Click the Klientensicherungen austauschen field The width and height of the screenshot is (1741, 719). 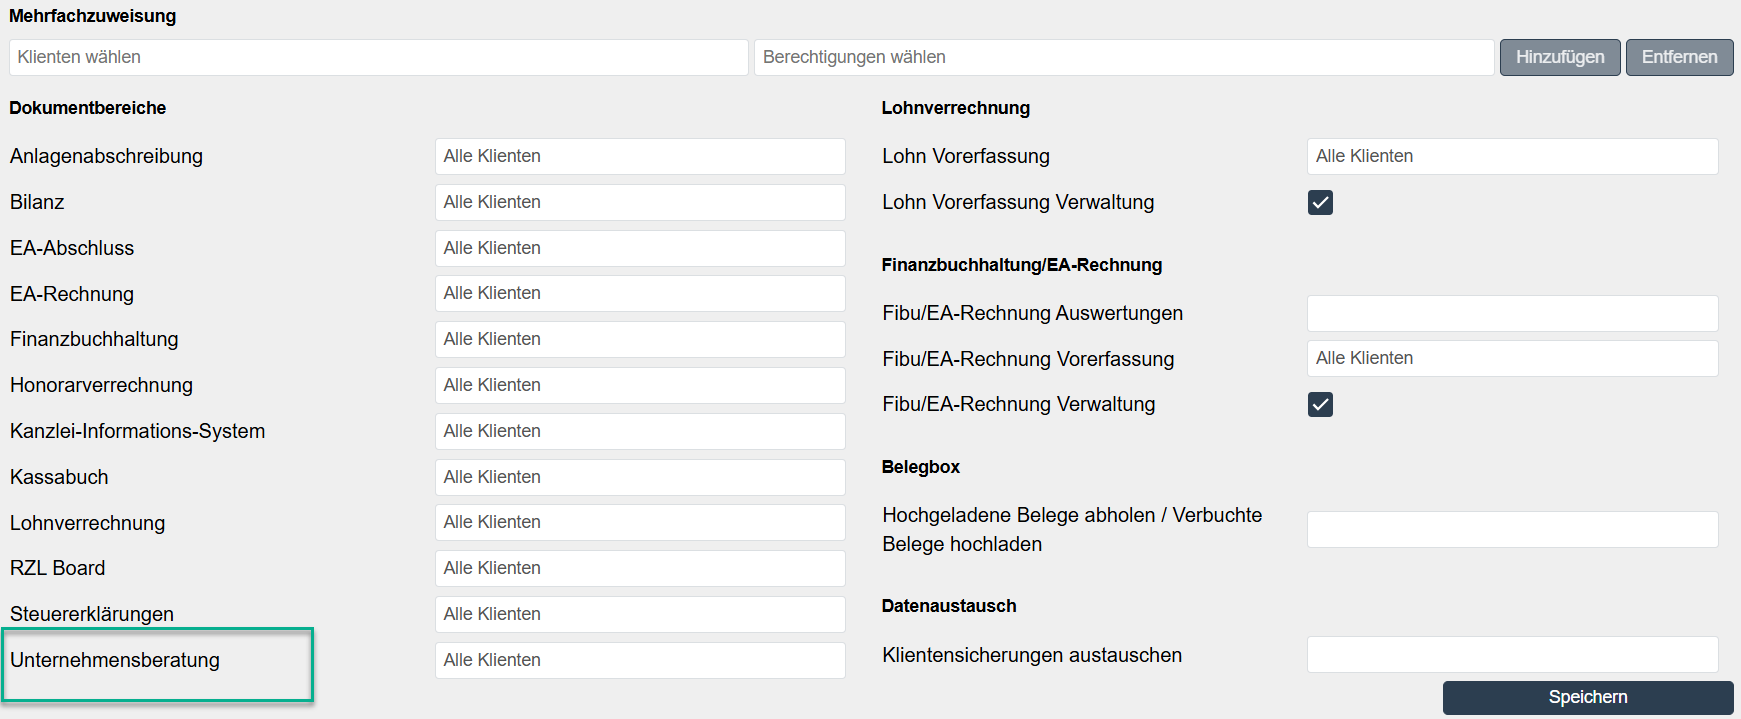(x=1512, y=656)
